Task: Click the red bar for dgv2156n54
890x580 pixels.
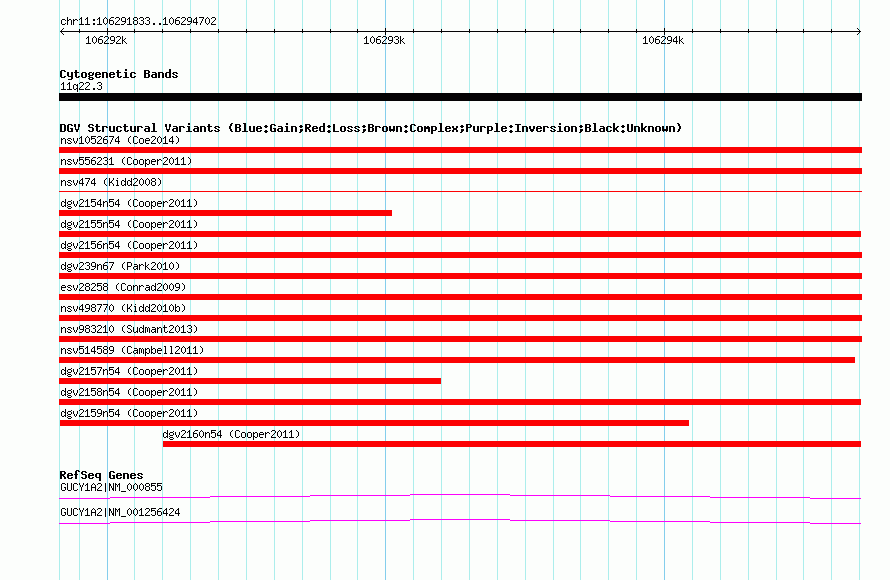Action: (x=460, y=255)
